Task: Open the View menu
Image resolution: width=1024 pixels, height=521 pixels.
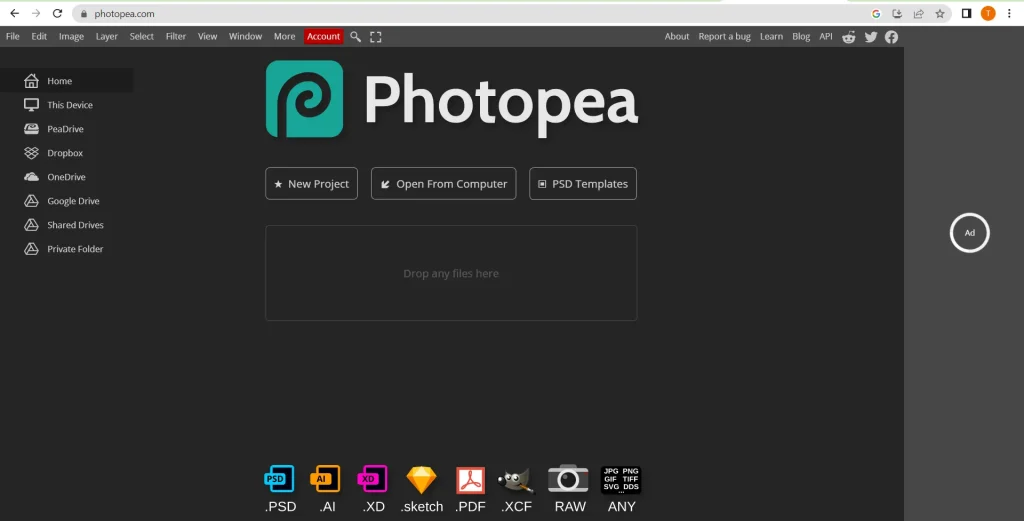Action: [x=207, y=37]
